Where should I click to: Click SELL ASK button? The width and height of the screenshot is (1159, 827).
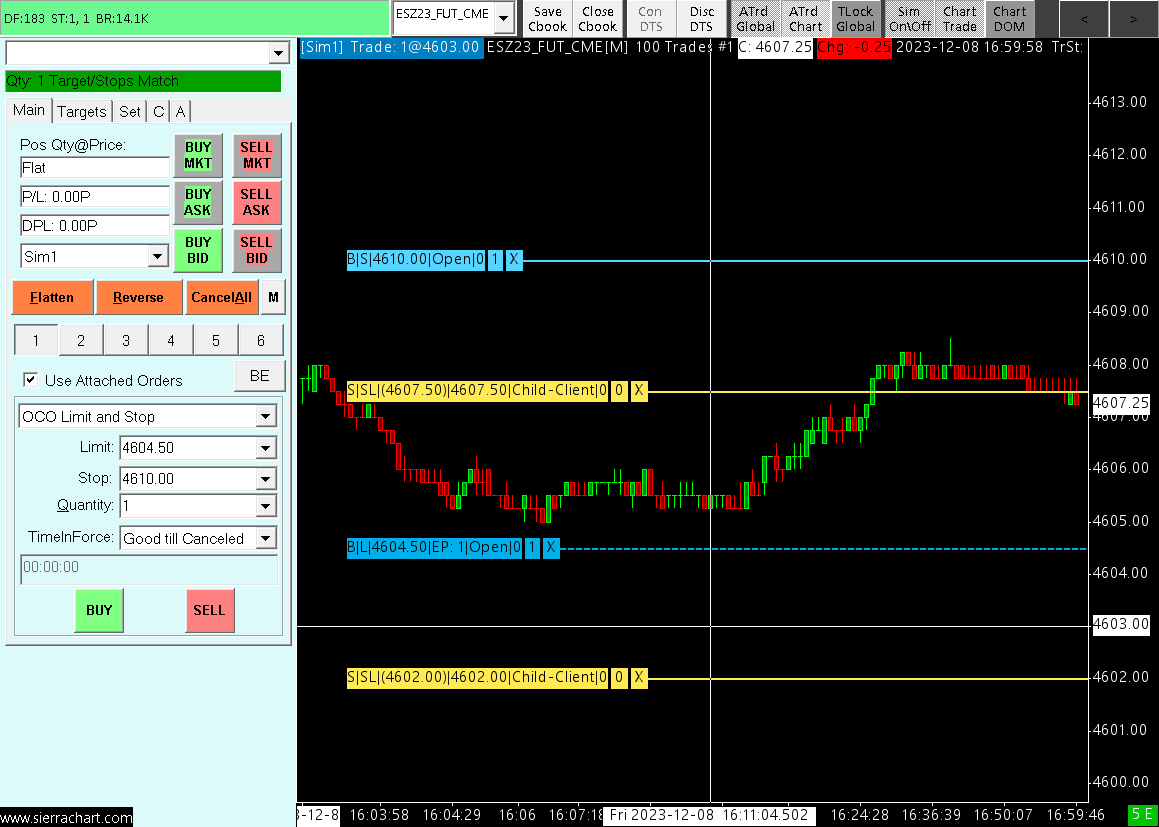click(256, 203)
